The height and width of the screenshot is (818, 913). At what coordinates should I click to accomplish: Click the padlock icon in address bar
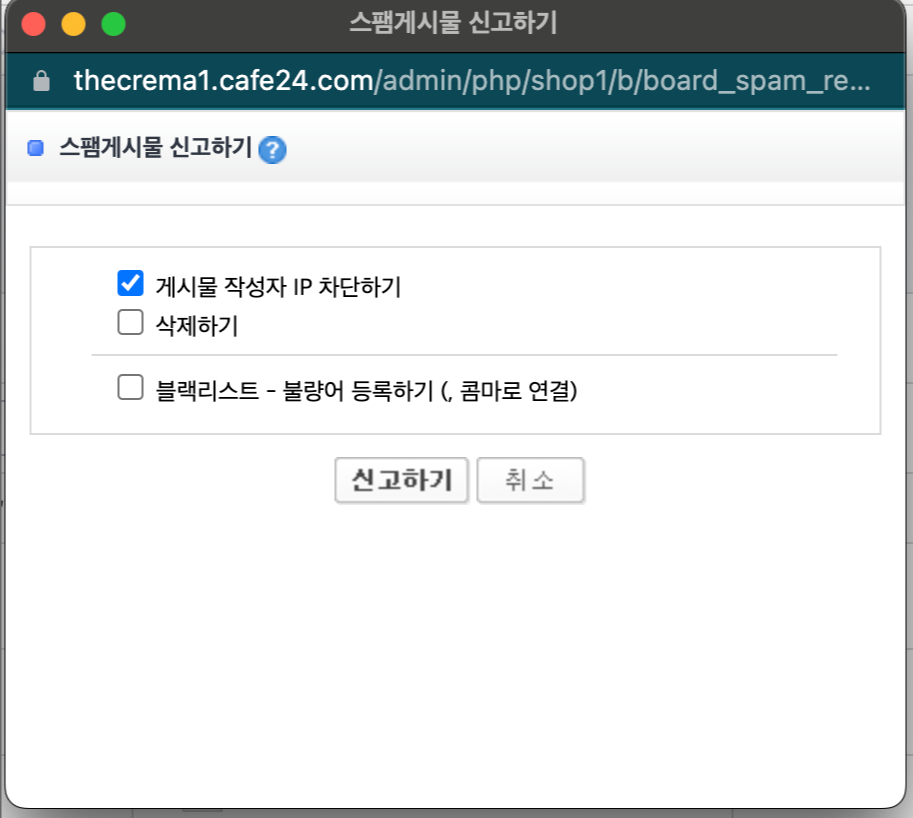click(x=41, y=81)
